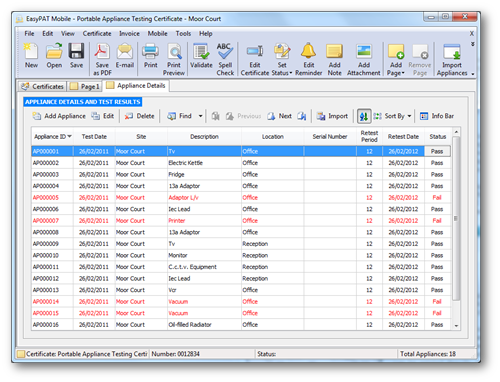Click Edit Reminder bell icon
Screen dimensions: 500x382
point(309,59)
